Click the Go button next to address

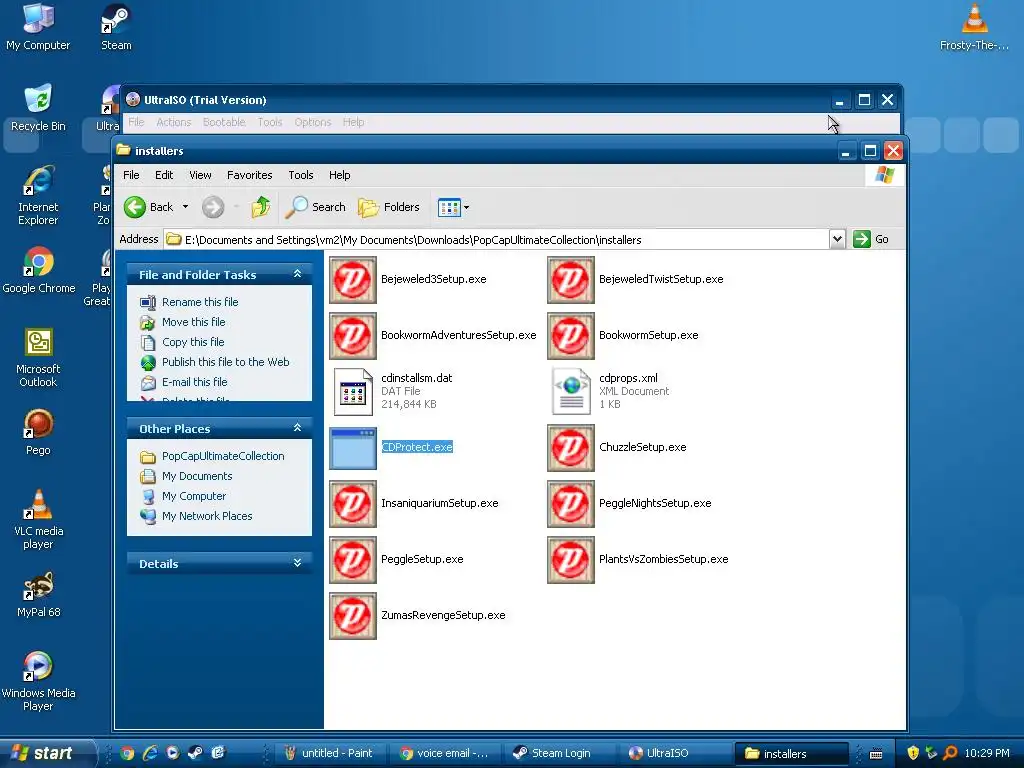pos(871,239)
